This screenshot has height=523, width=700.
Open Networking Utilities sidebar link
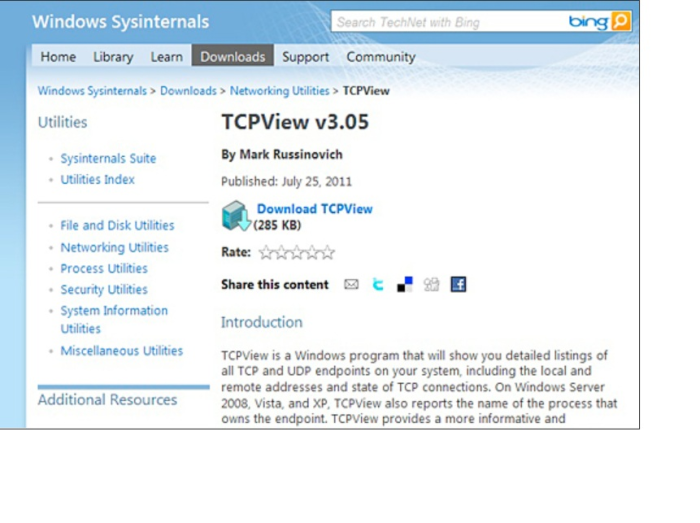[x=115, y=247]
